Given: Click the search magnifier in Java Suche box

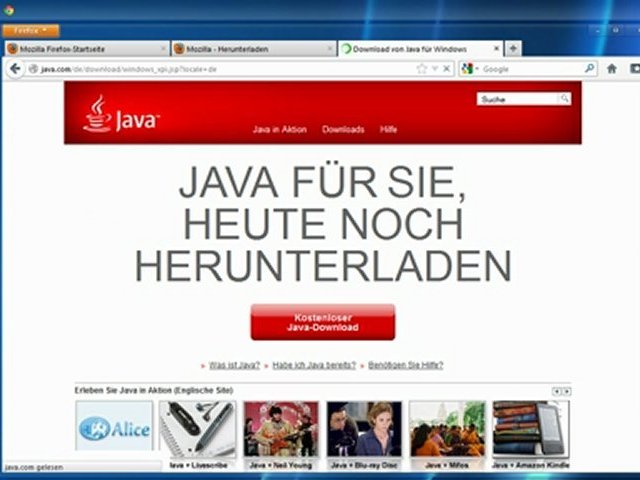Looking at the screenshot, I should [x=564, y=99].
